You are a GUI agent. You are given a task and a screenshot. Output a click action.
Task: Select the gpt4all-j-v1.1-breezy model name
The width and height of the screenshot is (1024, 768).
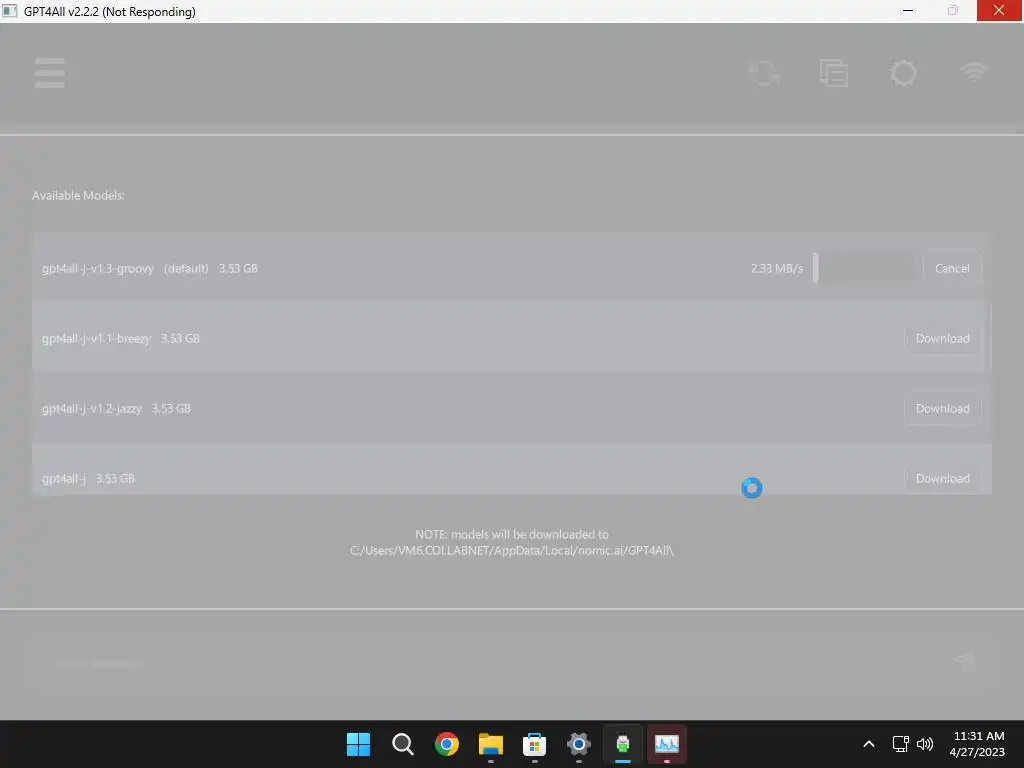[96, 338]
